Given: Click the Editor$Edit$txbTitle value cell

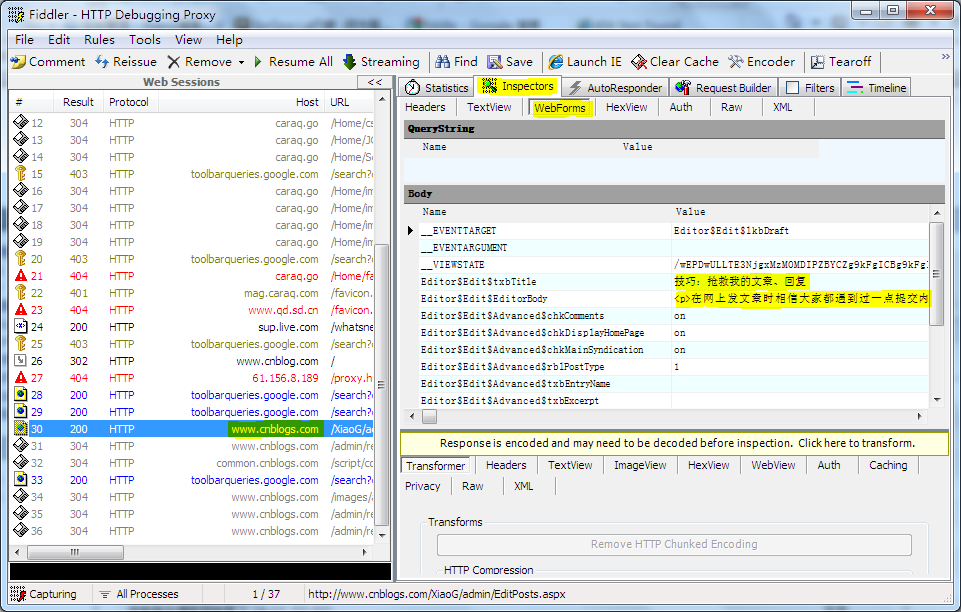Looking at the screenshot, I should [800, 282].
